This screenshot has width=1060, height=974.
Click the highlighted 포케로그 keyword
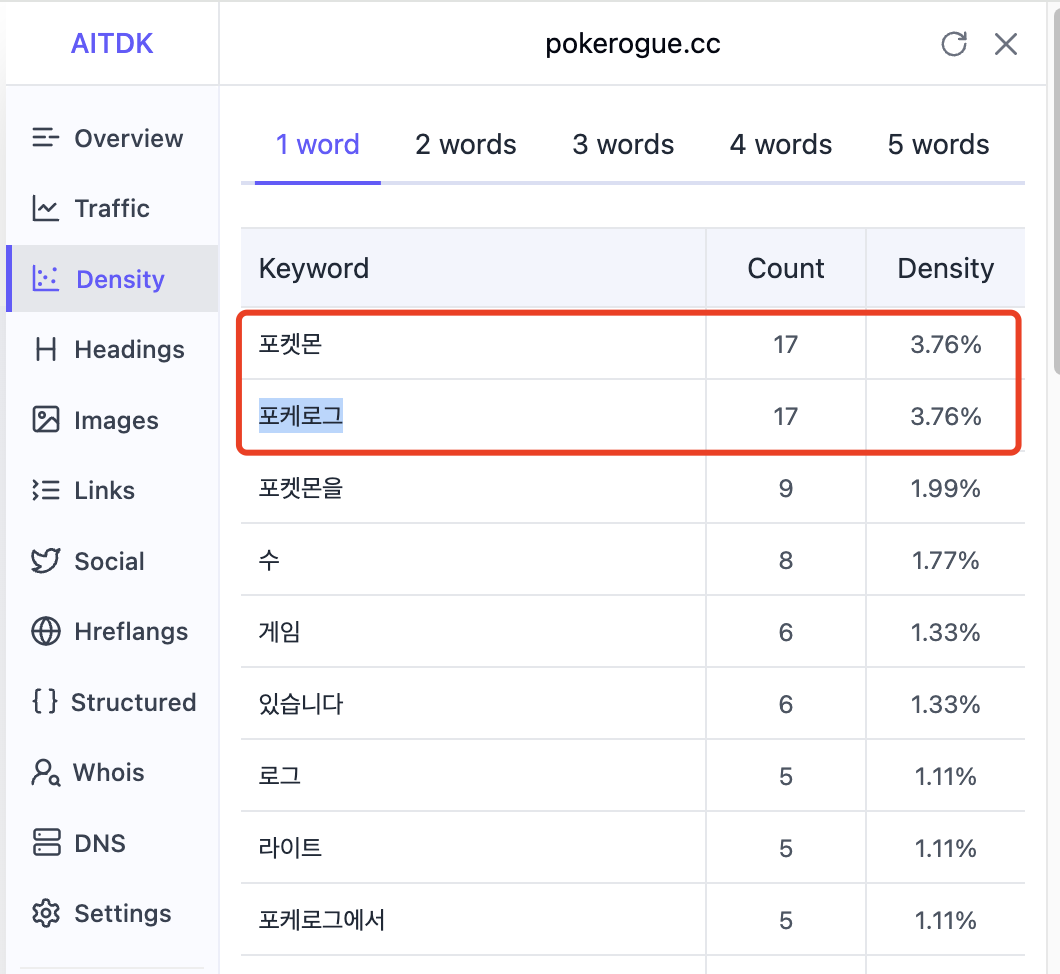301,416
